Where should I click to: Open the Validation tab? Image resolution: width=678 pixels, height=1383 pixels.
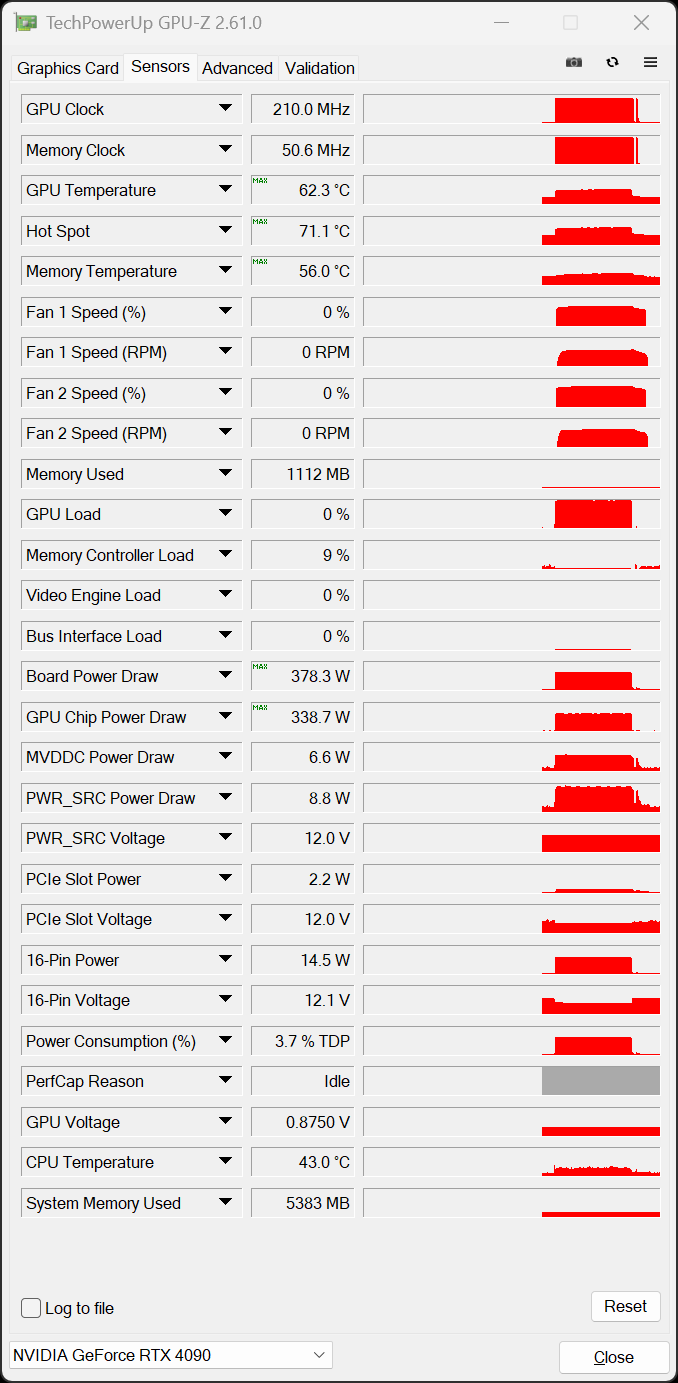click(319, 68)
